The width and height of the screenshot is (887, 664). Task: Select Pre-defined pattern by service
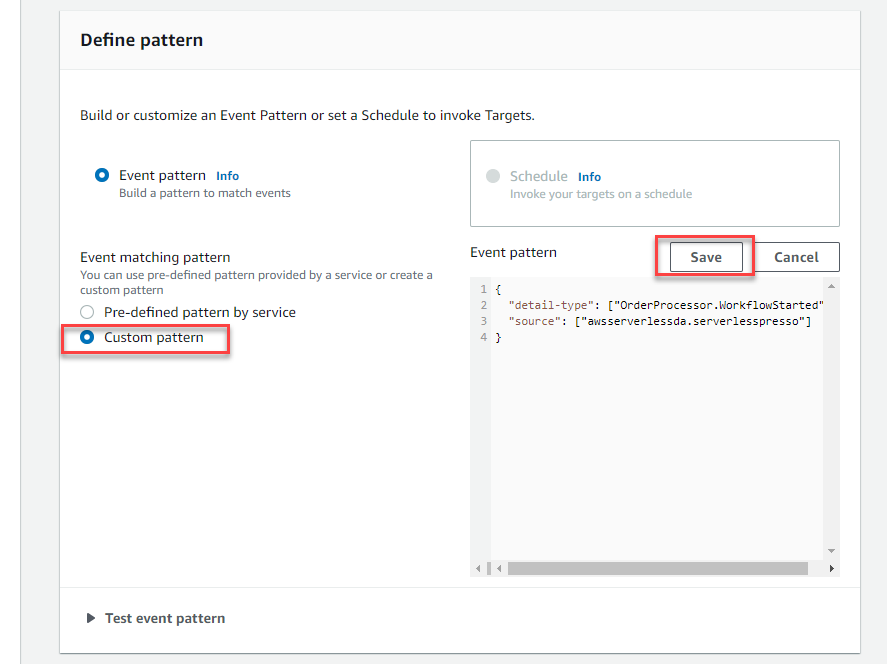(x=87, y=312)
